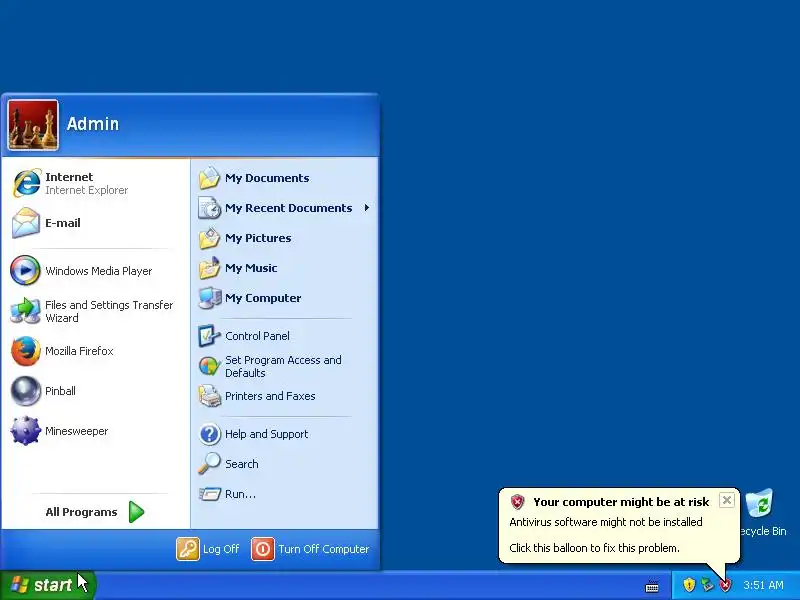Select the Search menu label
Viewport: 800px width, 600px height.
[x=241, y=464]
